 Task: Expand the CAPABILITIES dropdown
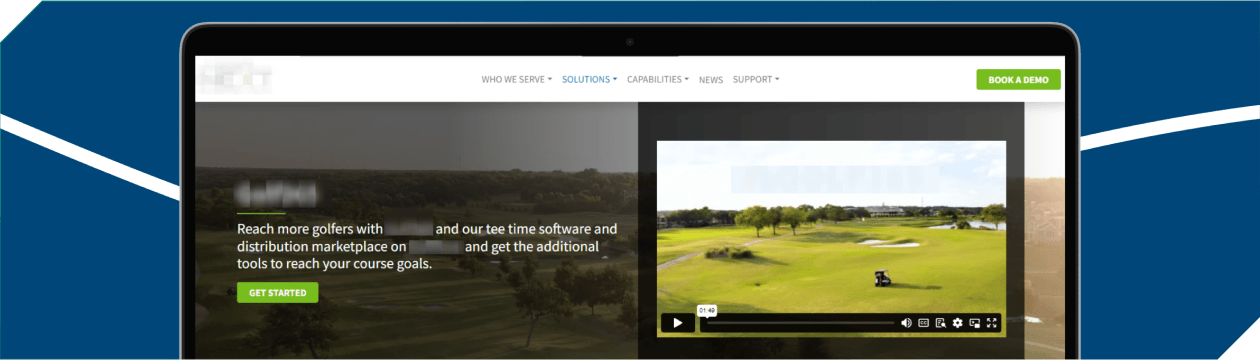tap(657, 80)
